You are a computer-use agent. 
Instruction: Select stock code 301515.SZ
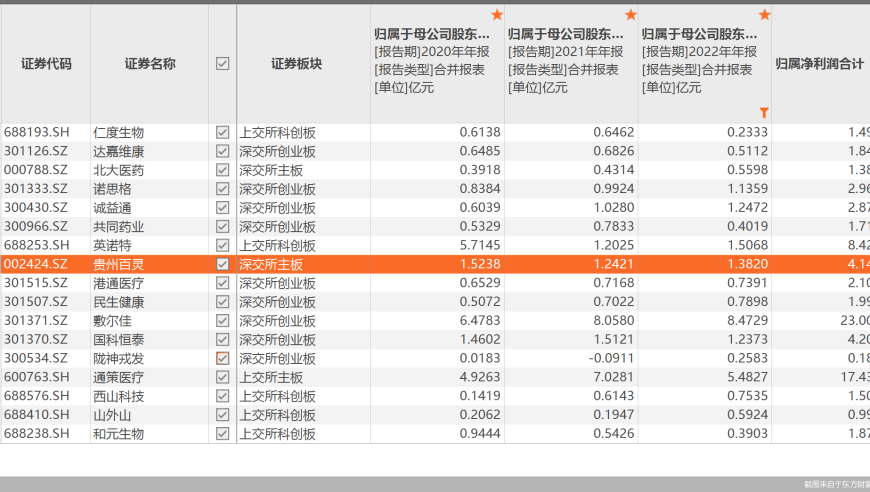(36, 283)
